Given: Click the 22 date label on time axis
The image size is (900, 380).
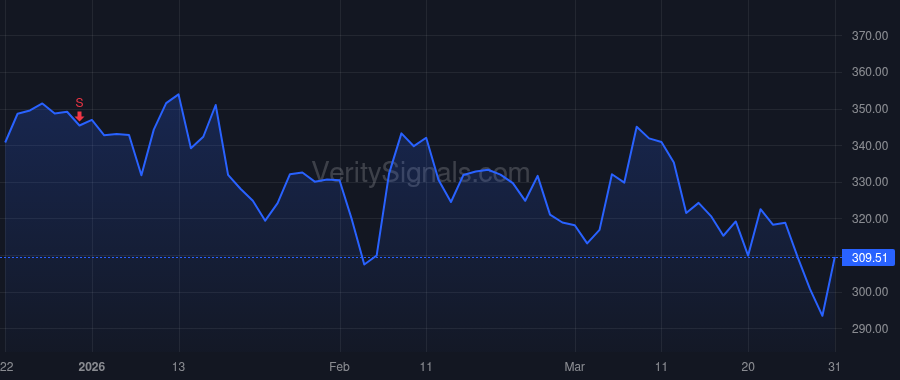Looking at the screenshot, I should click(x=6, y=367).
